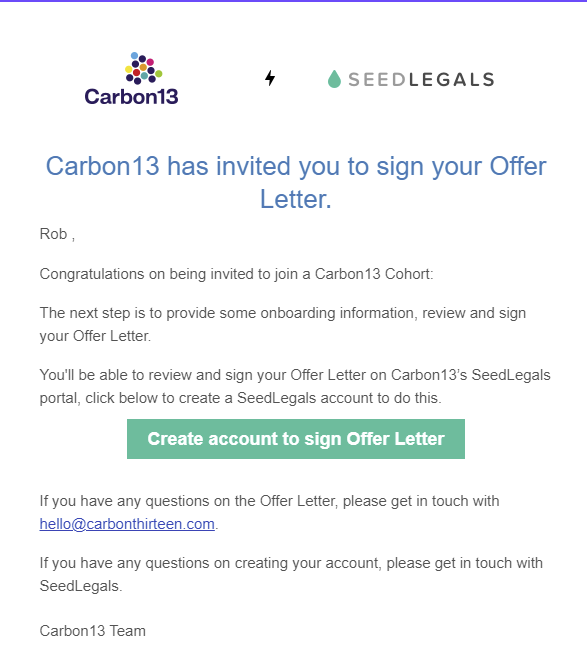The height and width of the screenshot is (656, 587).
Task: Open the hello@carbonthirteen.com email link
Action: [127, 524]
